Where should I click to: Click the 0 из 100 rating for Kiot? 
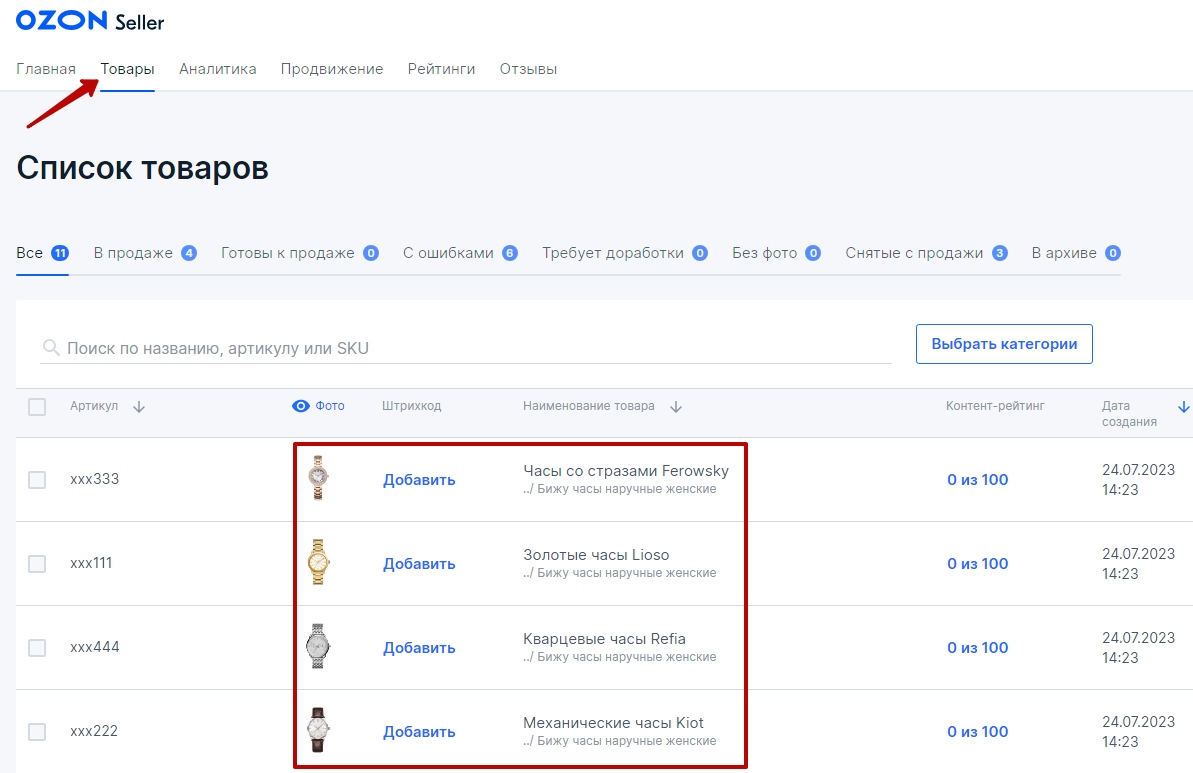pos(978,731)
